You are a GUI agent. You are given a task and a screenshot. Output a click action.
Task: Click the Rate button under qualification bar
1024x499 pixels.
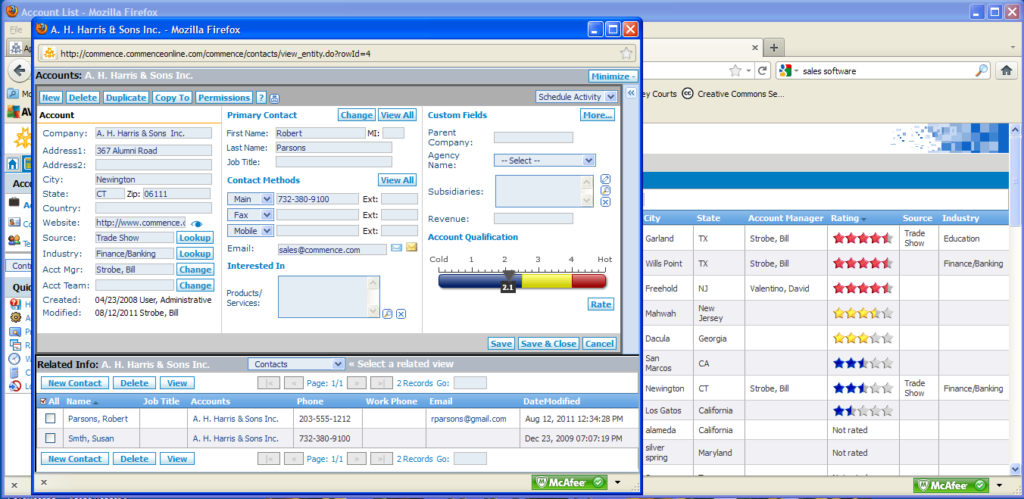[601, 304]
